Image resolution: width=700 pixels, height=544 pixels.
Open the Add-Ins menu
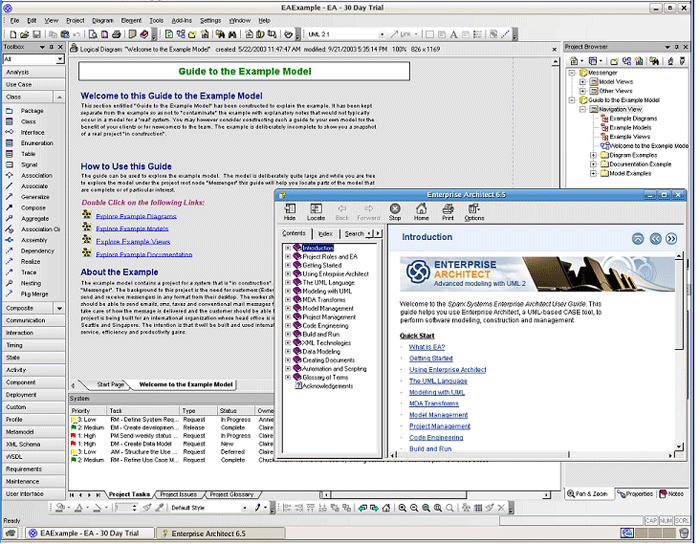click(181, 21)
